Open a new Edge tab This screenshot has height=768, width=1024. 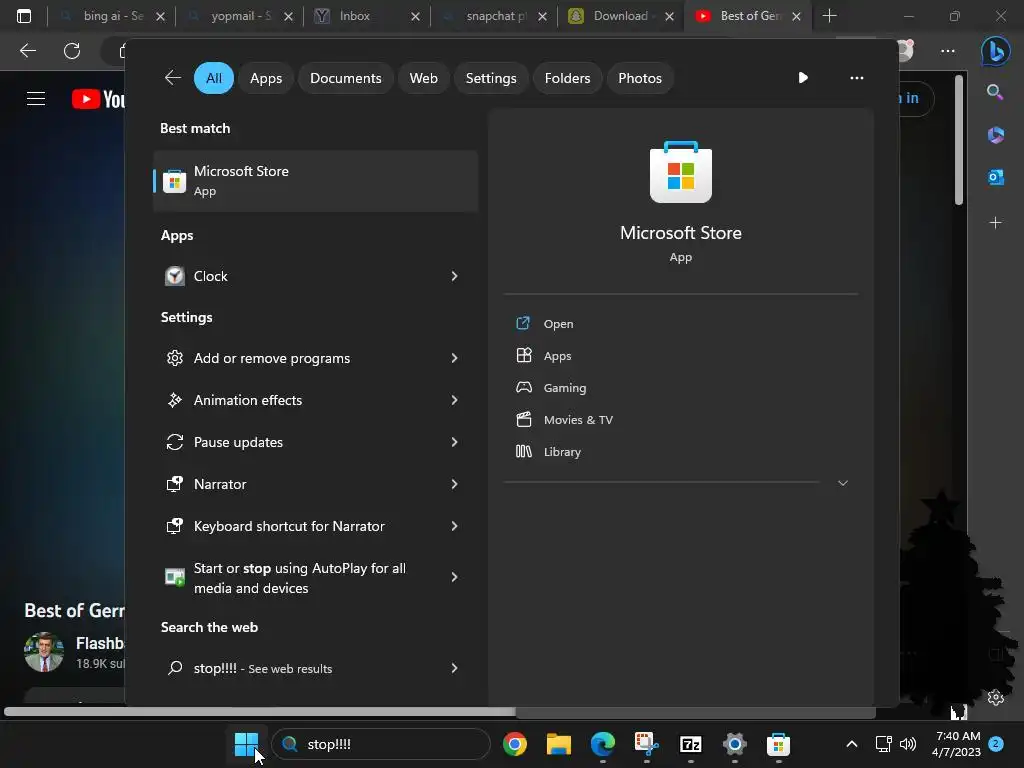click(829, 16)
